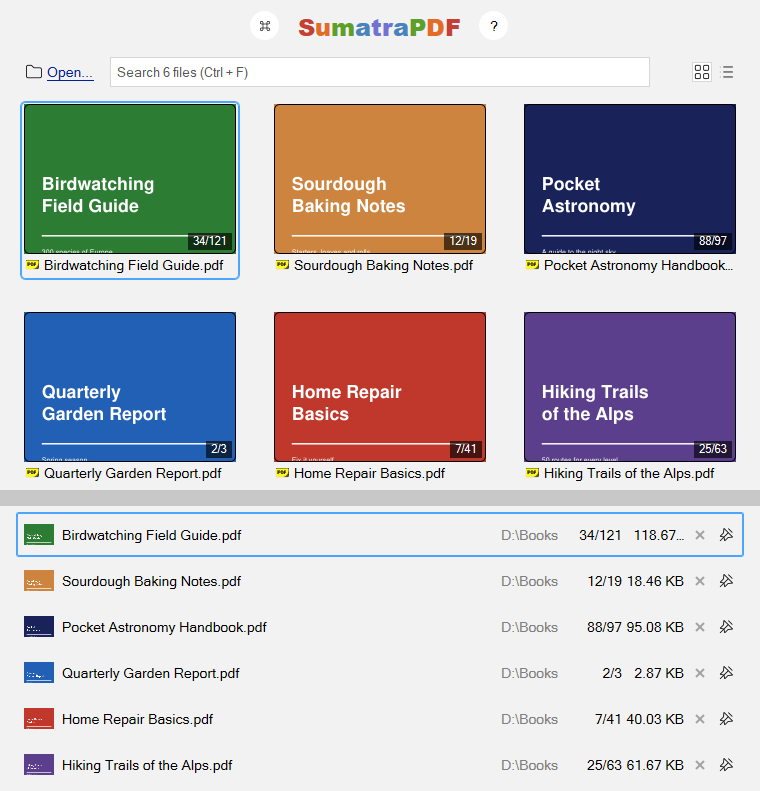Switch to grid thumbnail view

coord(701,72)
